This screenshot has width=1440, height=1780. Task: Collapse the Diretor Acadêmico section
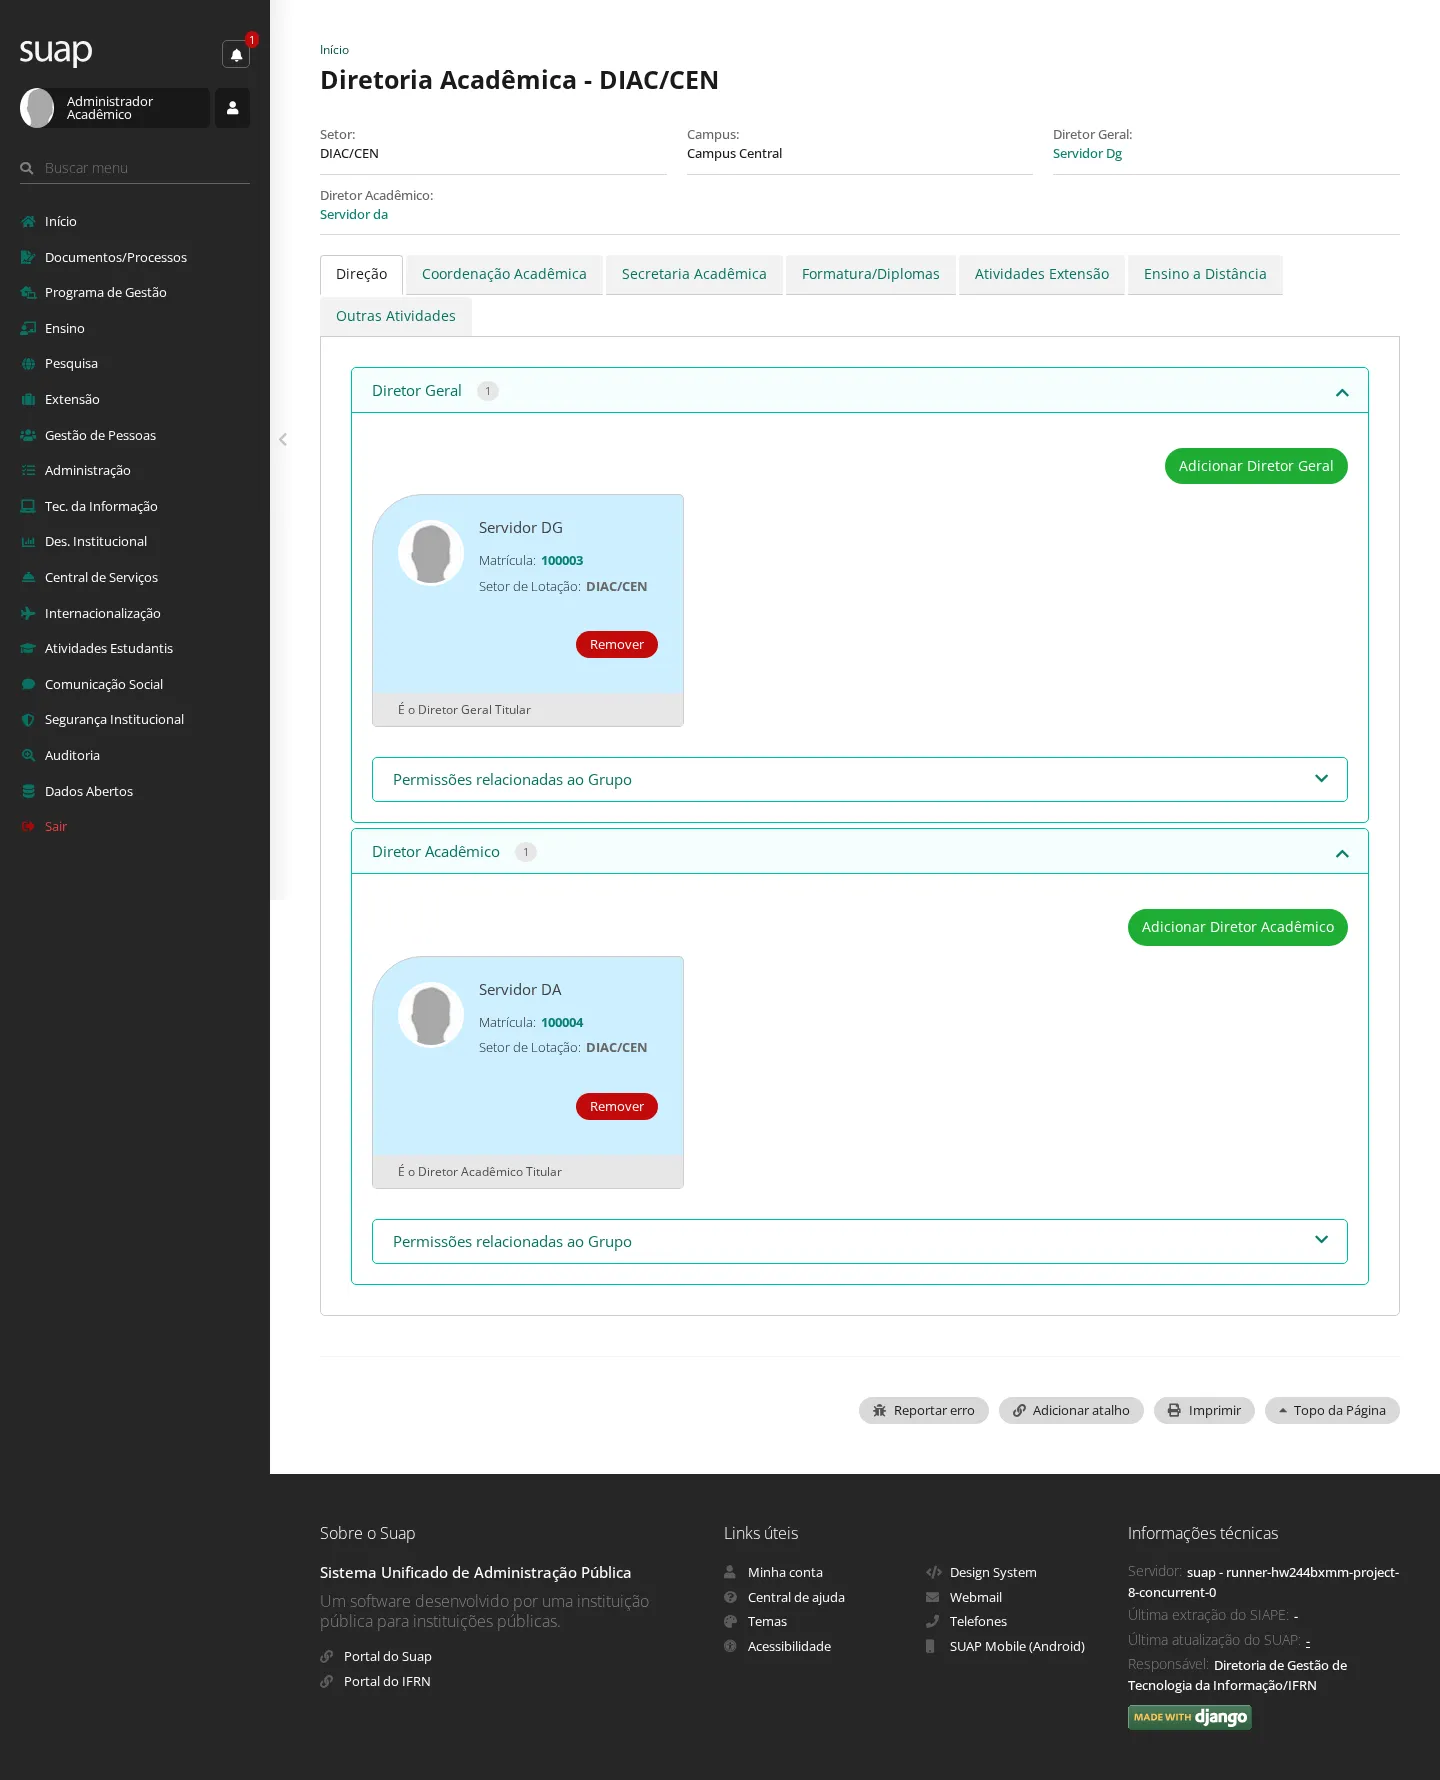pos(1342,853)
